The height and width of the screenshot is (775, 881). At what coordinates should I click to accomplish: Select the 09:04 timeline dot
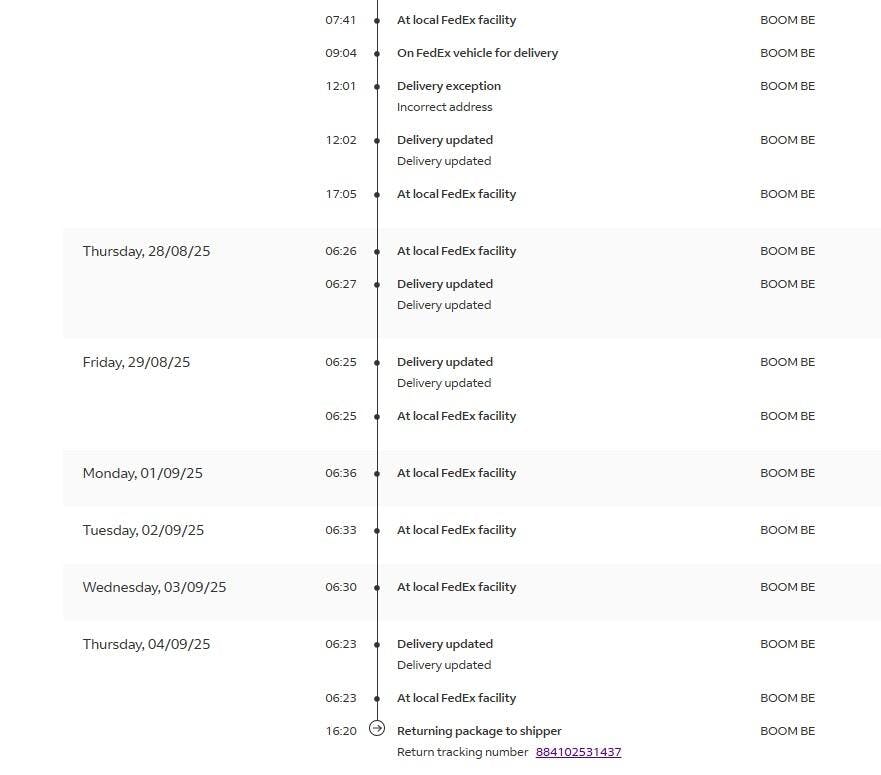click(x=377, y=53)
